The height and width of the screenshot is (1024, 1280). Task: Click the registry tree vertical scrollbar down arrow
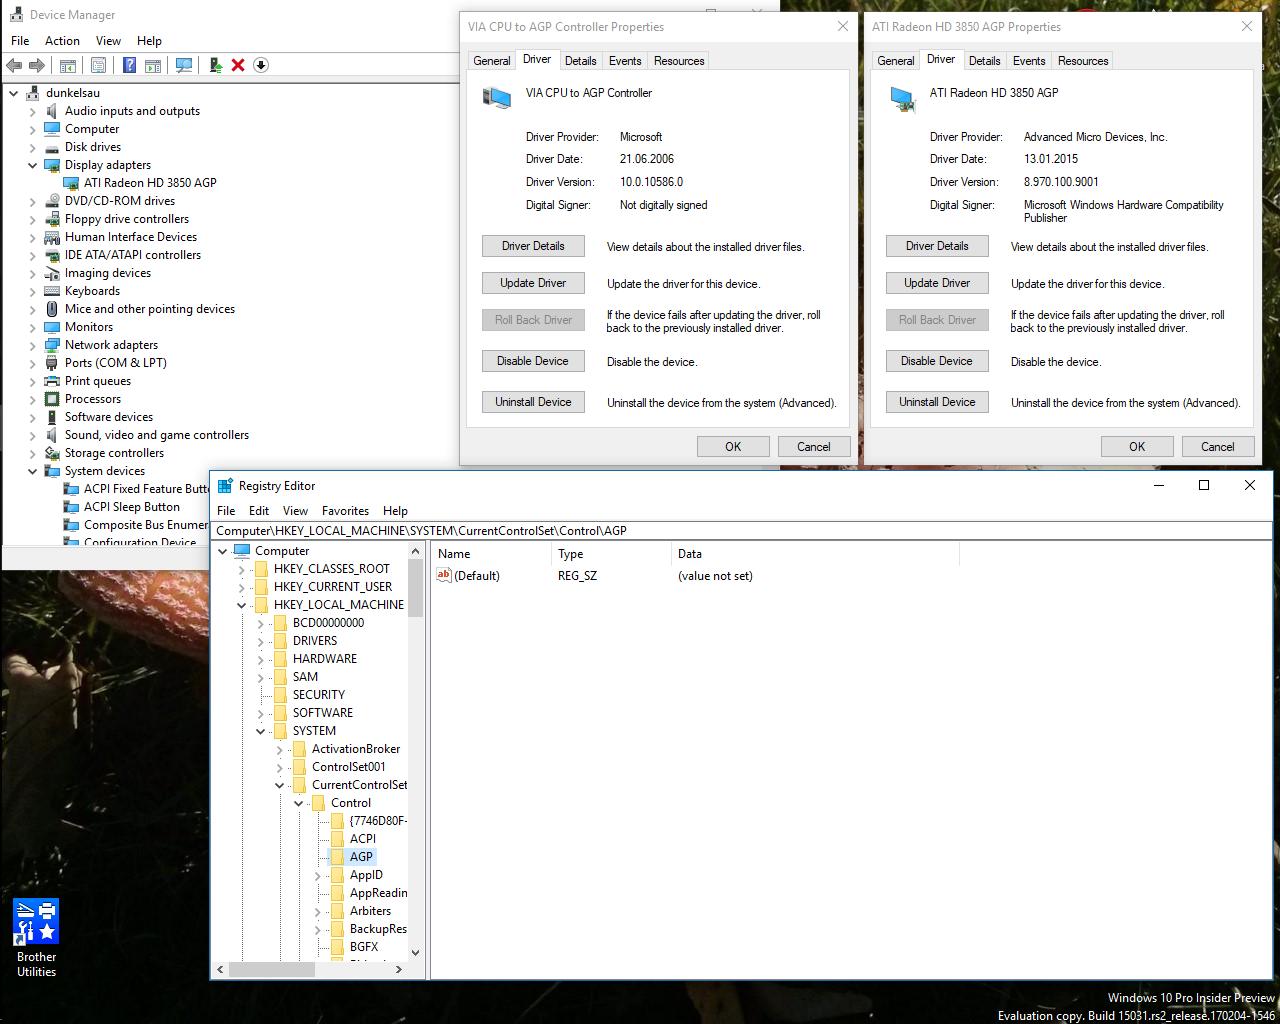416,953
